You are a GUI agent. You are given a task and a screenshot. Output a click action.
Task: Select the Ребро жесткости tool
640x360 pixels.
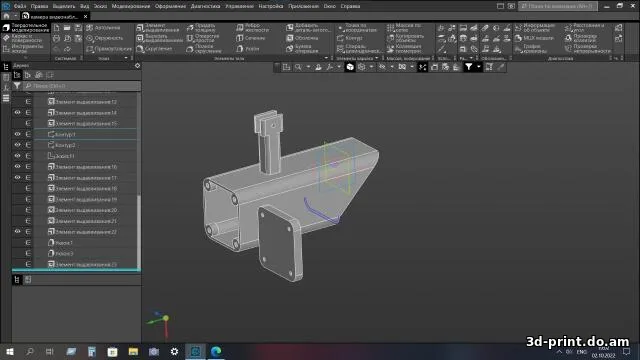[x=253, y=28]
